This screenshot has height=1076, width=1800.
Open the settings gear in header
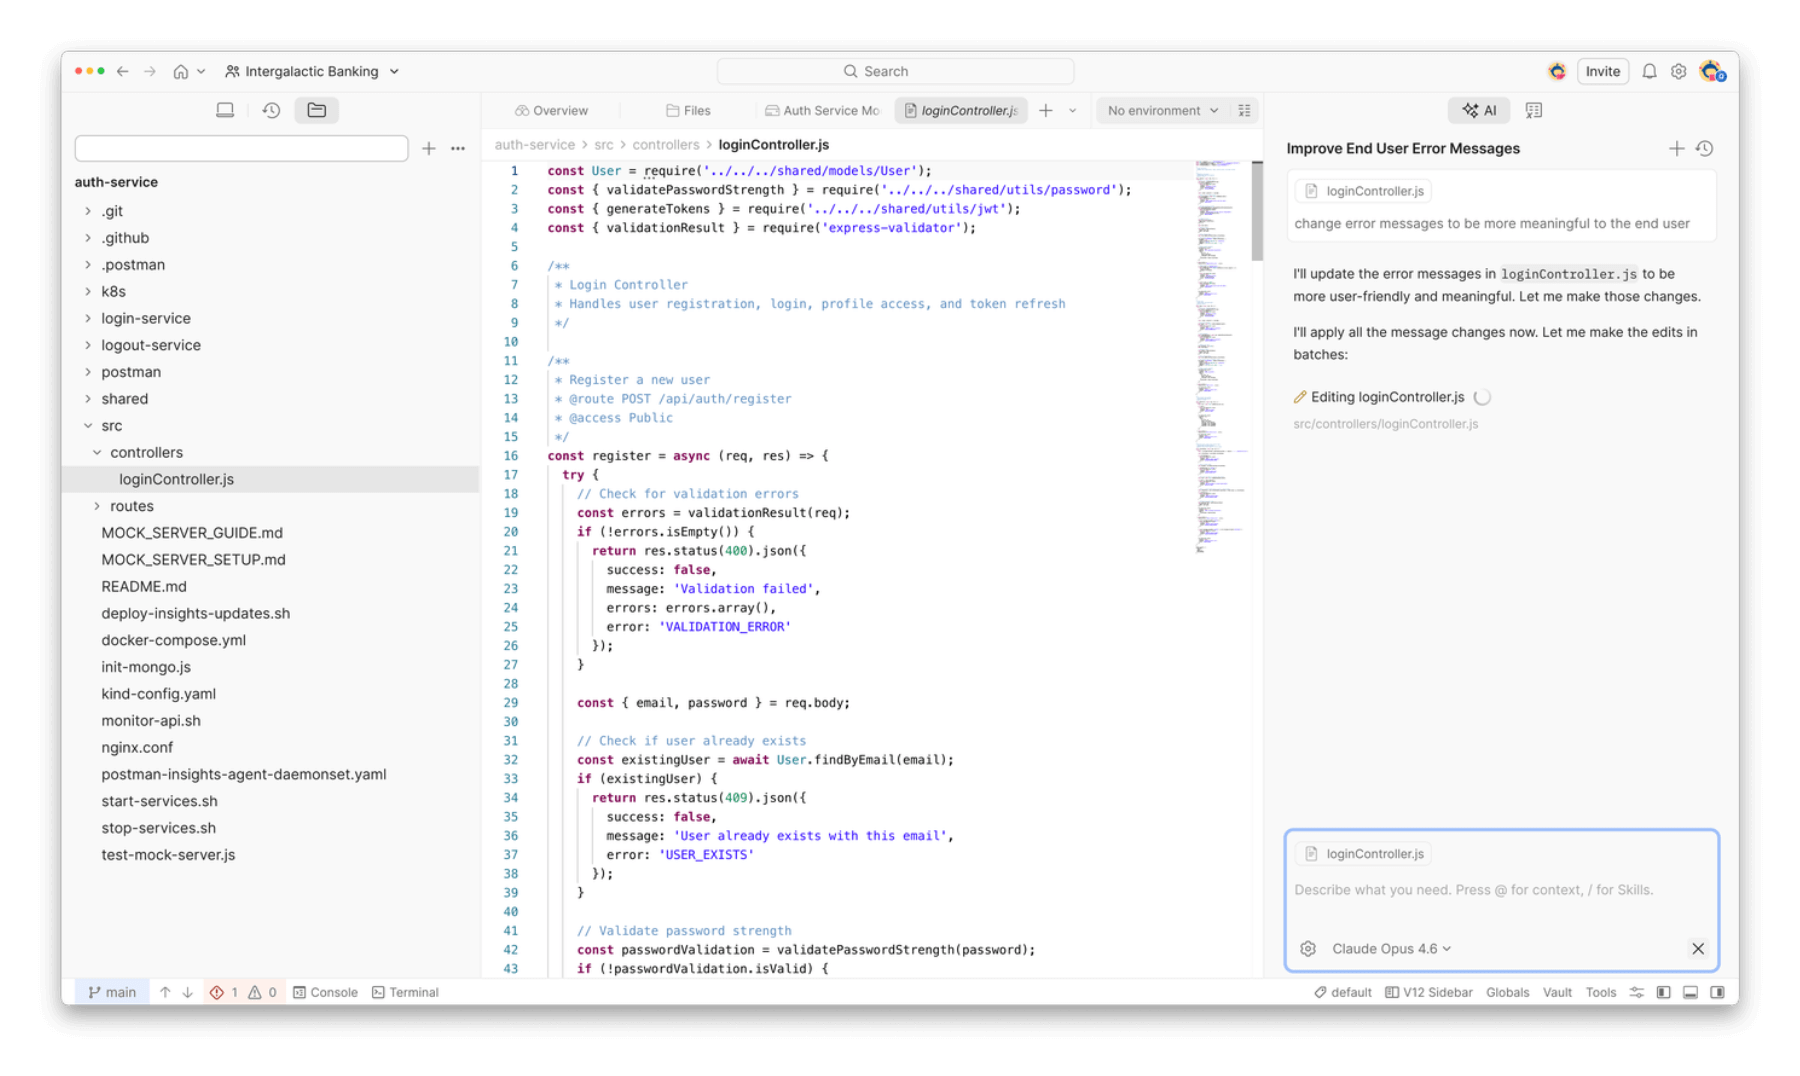[x=1678, y=71]
